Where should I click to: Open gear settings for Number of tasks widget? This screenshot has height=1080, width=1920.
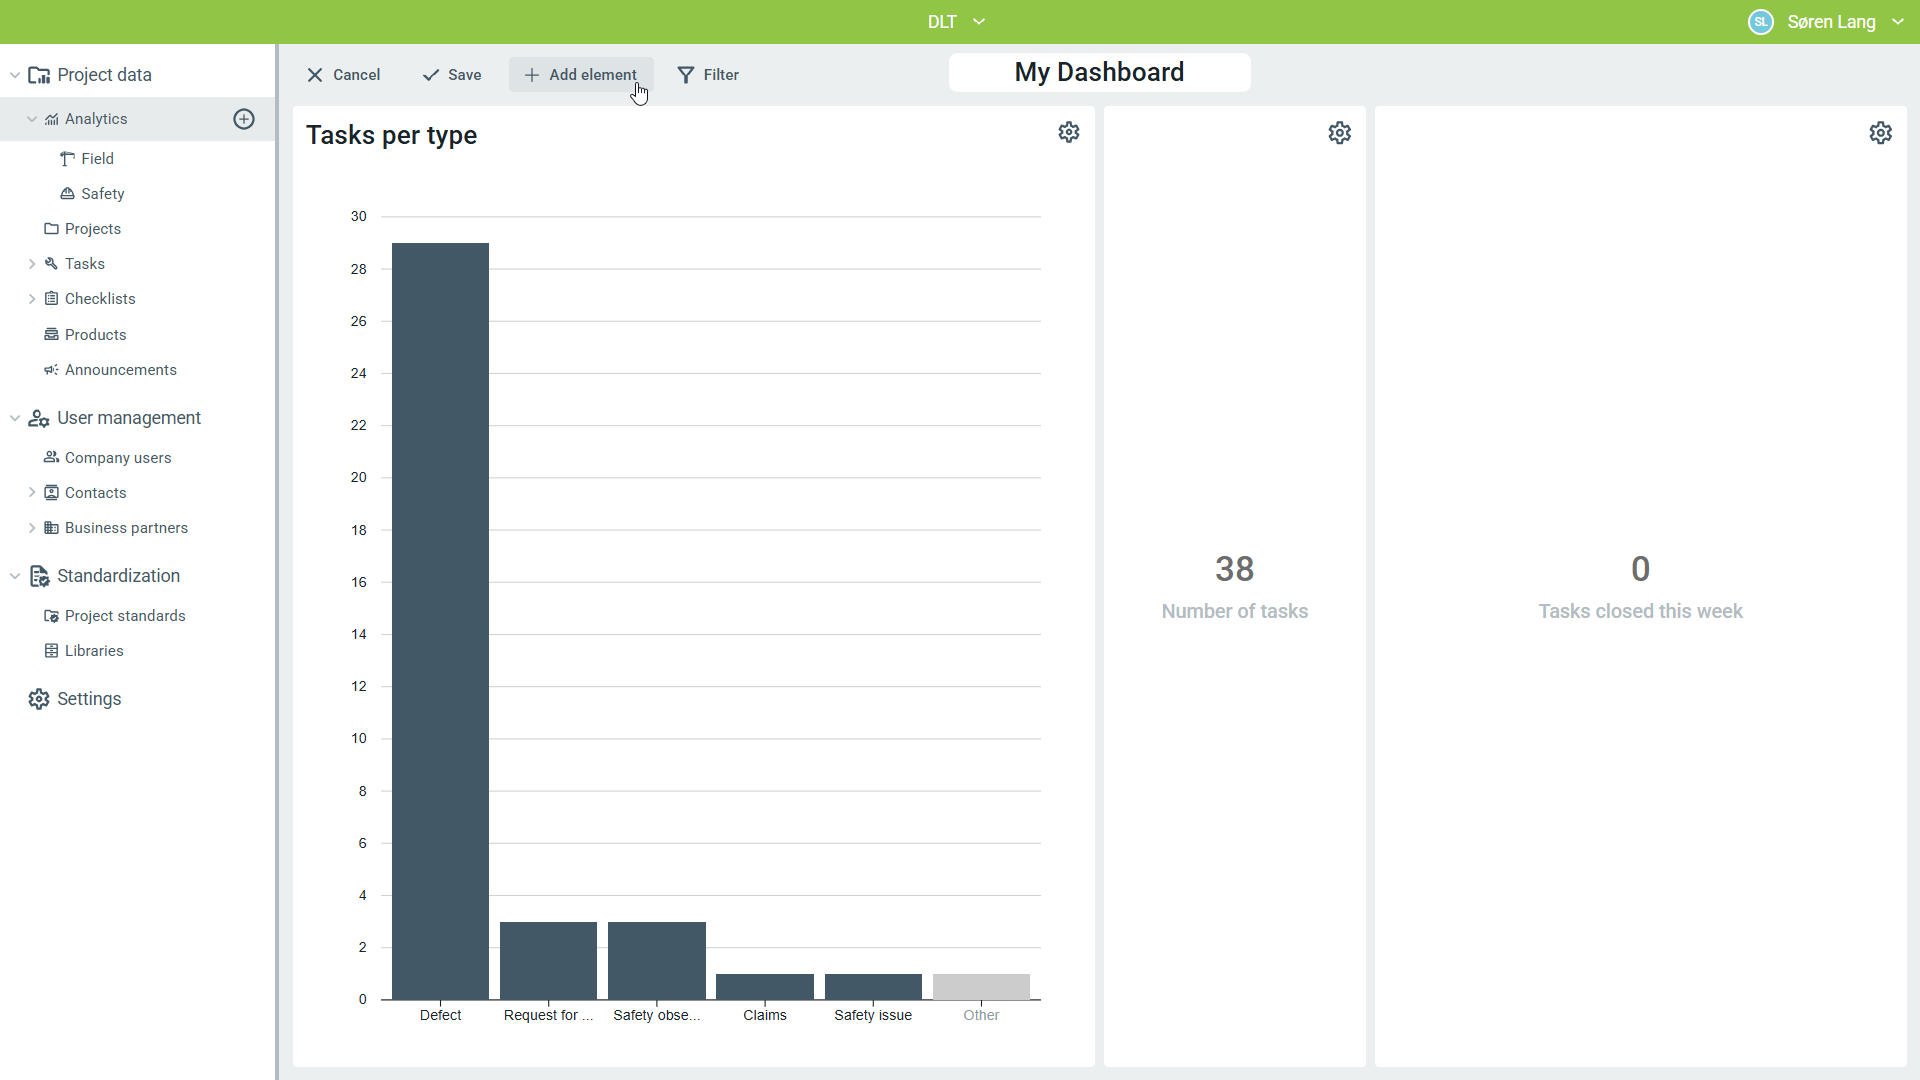pyautogui.click(x=1340, y=133)
